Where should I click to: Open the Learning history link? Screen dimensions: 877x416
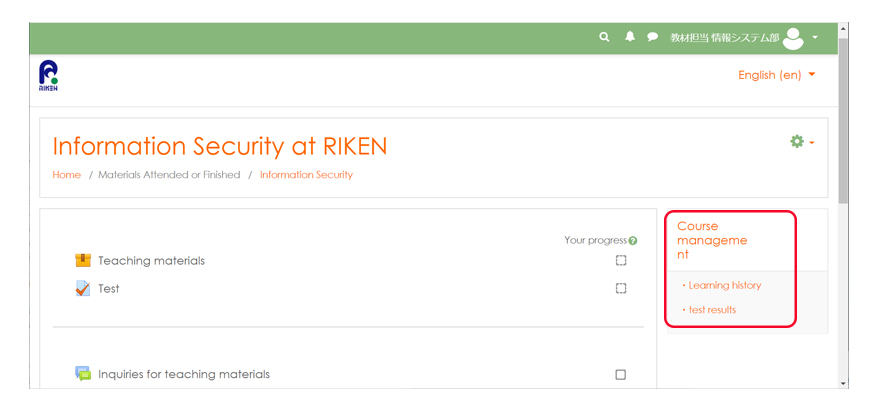tap(725, 286)
